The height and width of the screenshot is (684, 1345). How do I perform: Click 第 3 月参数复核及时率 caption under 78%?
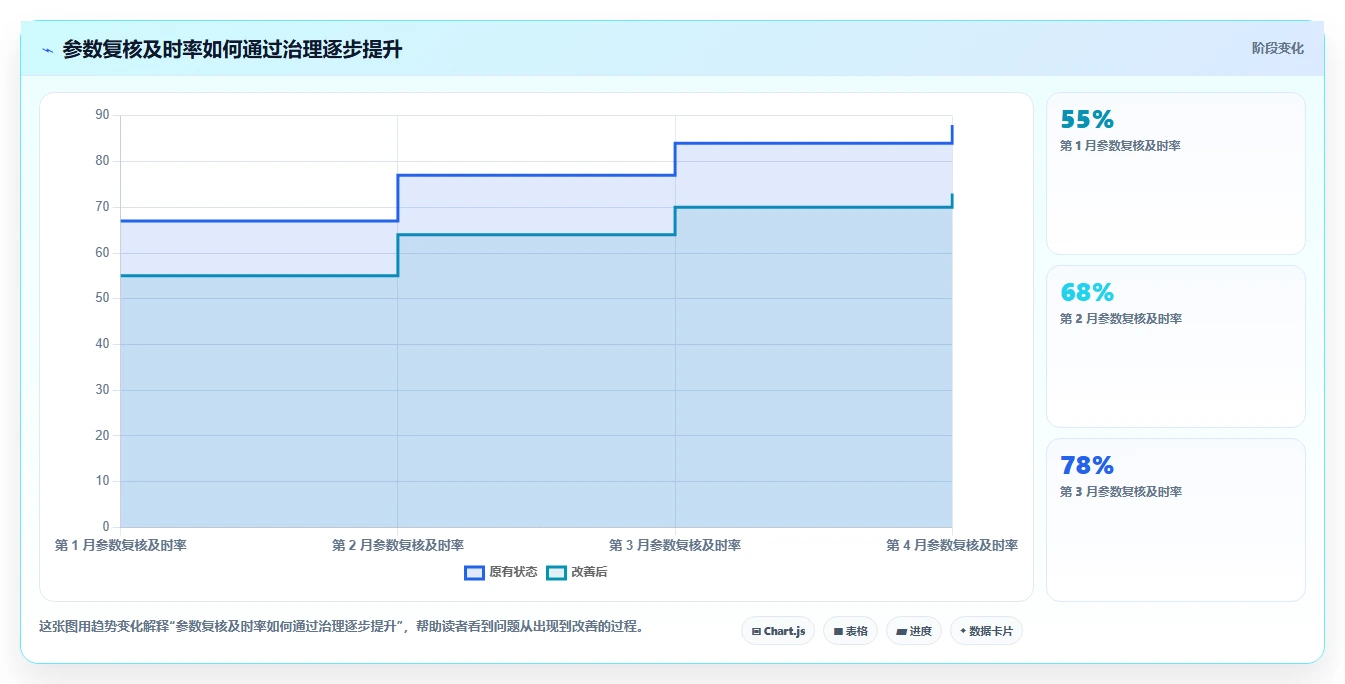pyautogui.click(x=1120, y=492)
